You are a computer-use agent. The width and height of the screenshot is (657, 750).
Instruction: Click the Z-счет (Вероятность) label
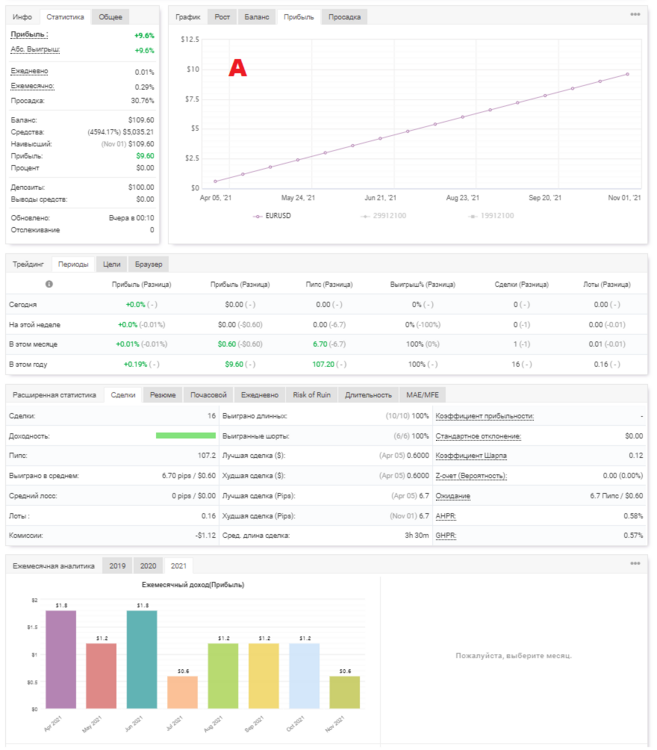[x=471, y=476]
